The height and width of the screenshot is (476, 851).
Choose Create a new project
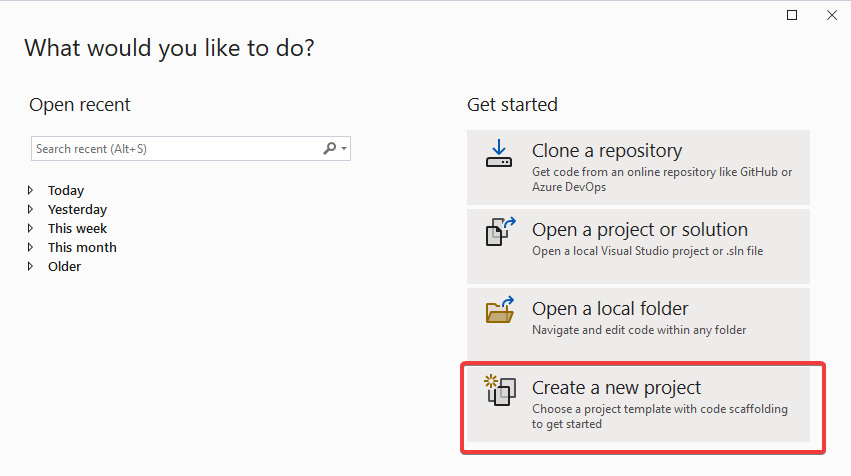(x=638, y=404)
